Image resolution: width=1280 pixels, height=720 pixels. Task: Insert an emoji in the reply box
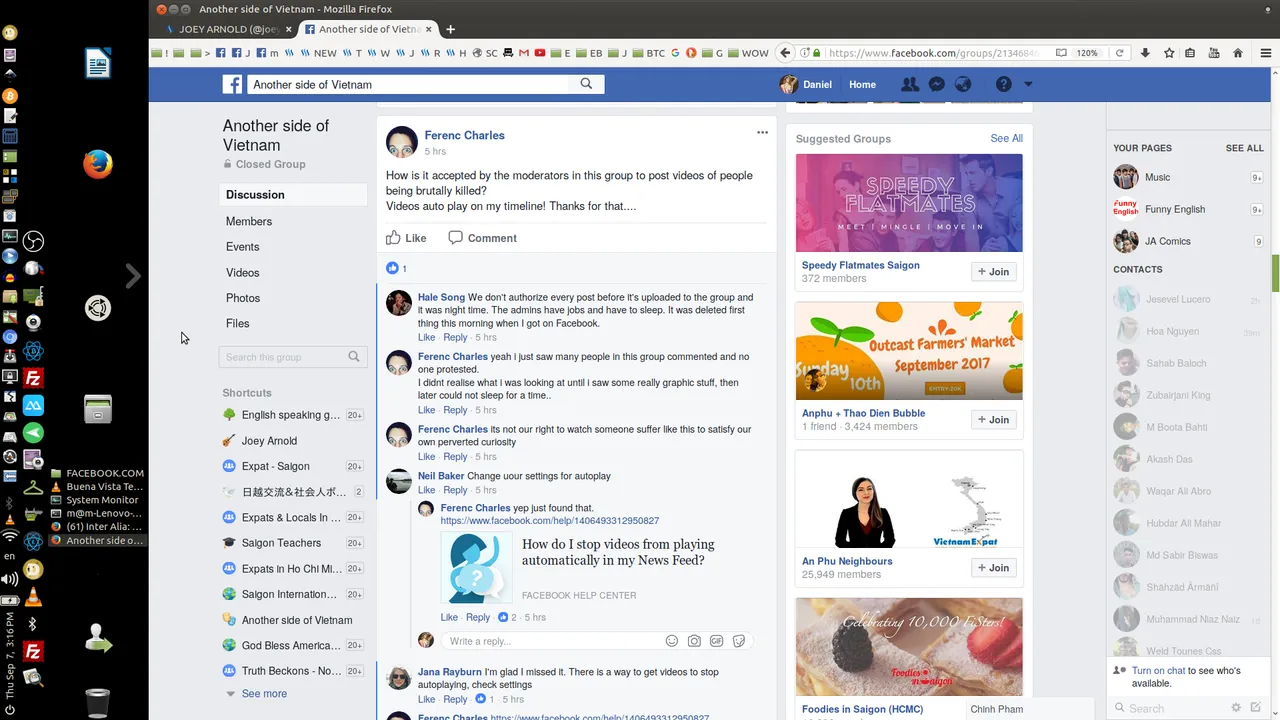[x=673, y=641]
